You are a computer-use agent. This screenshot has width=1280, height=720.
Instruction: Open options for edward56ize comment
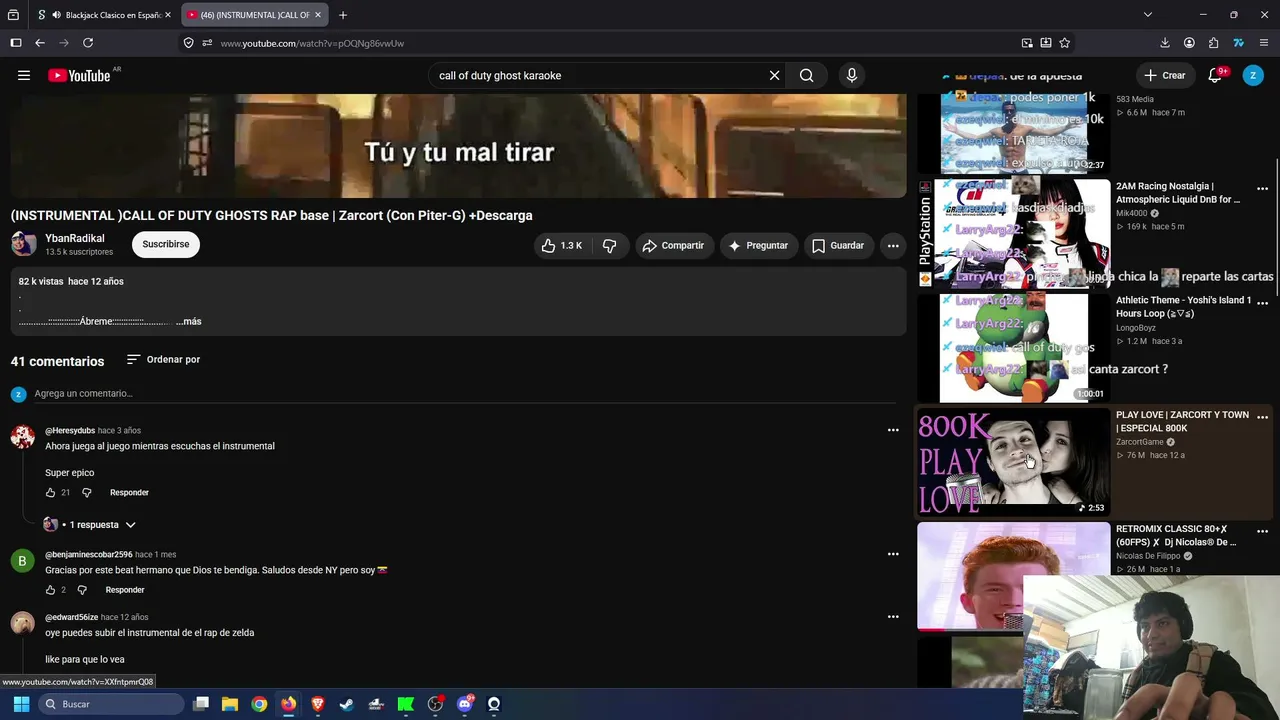[x=893, y=617]
